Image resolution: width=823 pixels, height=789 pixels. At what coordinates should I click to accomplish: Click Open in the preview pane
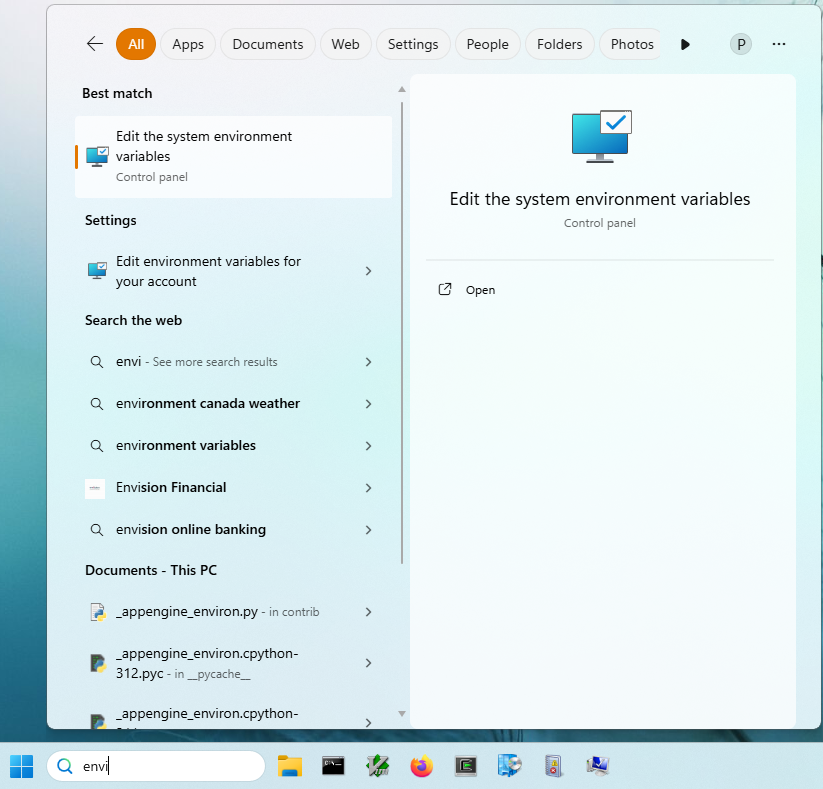480,290
